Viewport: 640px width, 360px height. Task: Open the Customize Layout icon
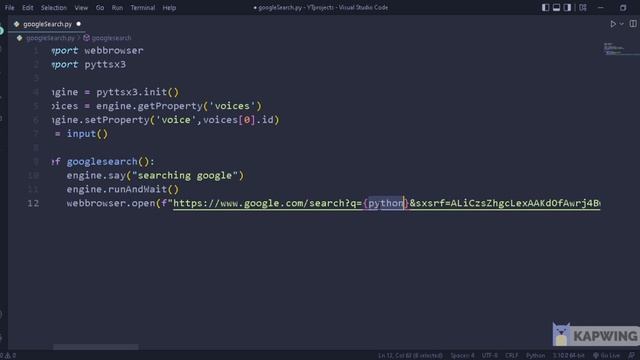point(583,7)
